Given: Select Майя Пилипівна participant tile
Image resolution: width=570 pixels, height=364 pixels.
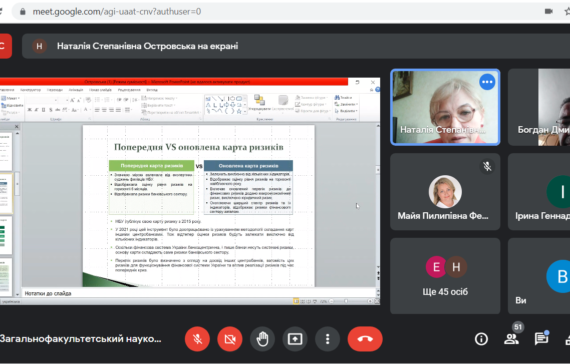Looking at the screenshot, I should point(445,192).
